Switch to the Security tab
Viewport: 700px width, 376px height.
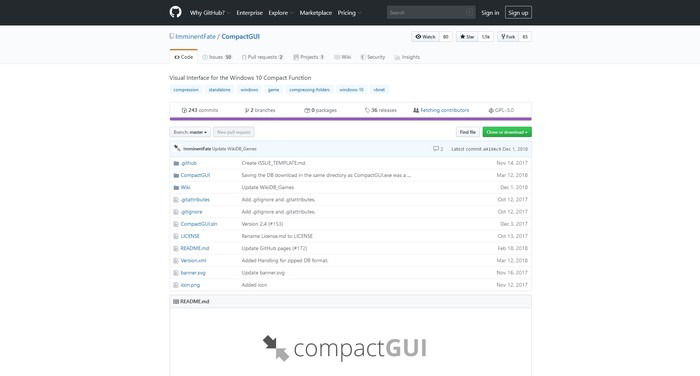coord(373,57)
